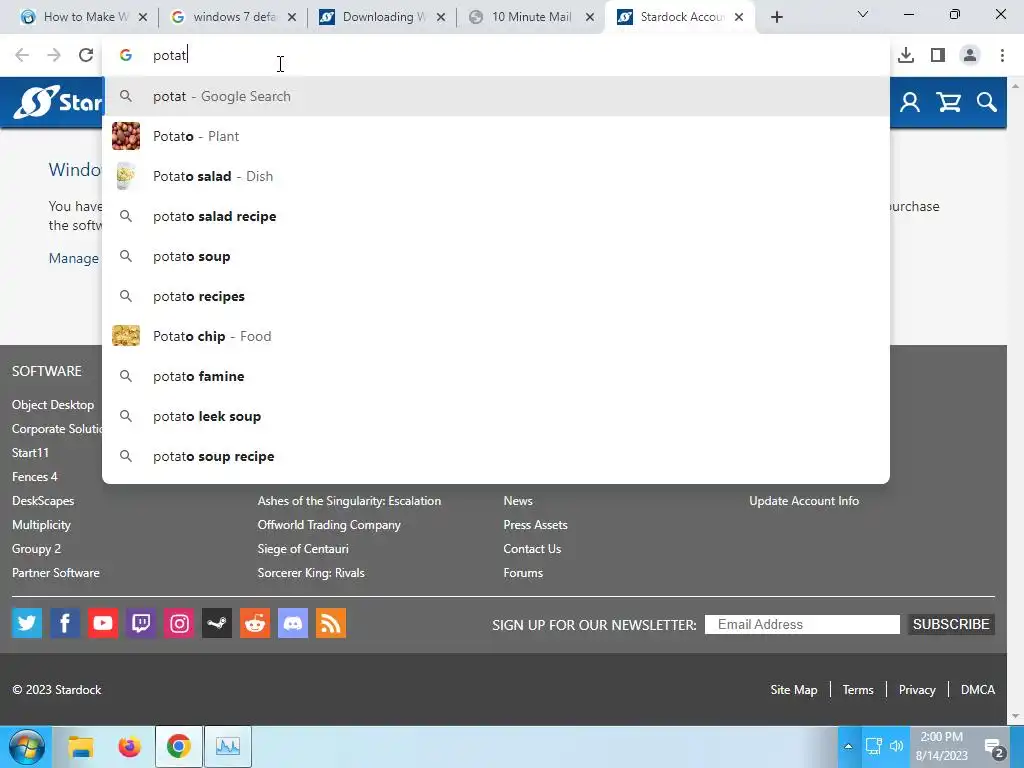Image resolution: width=1024 pixels, height=768 pixels.
Task: Select 'potato salad recipe' suggestion
Action: pyautogui.click(x=496, y=216)
